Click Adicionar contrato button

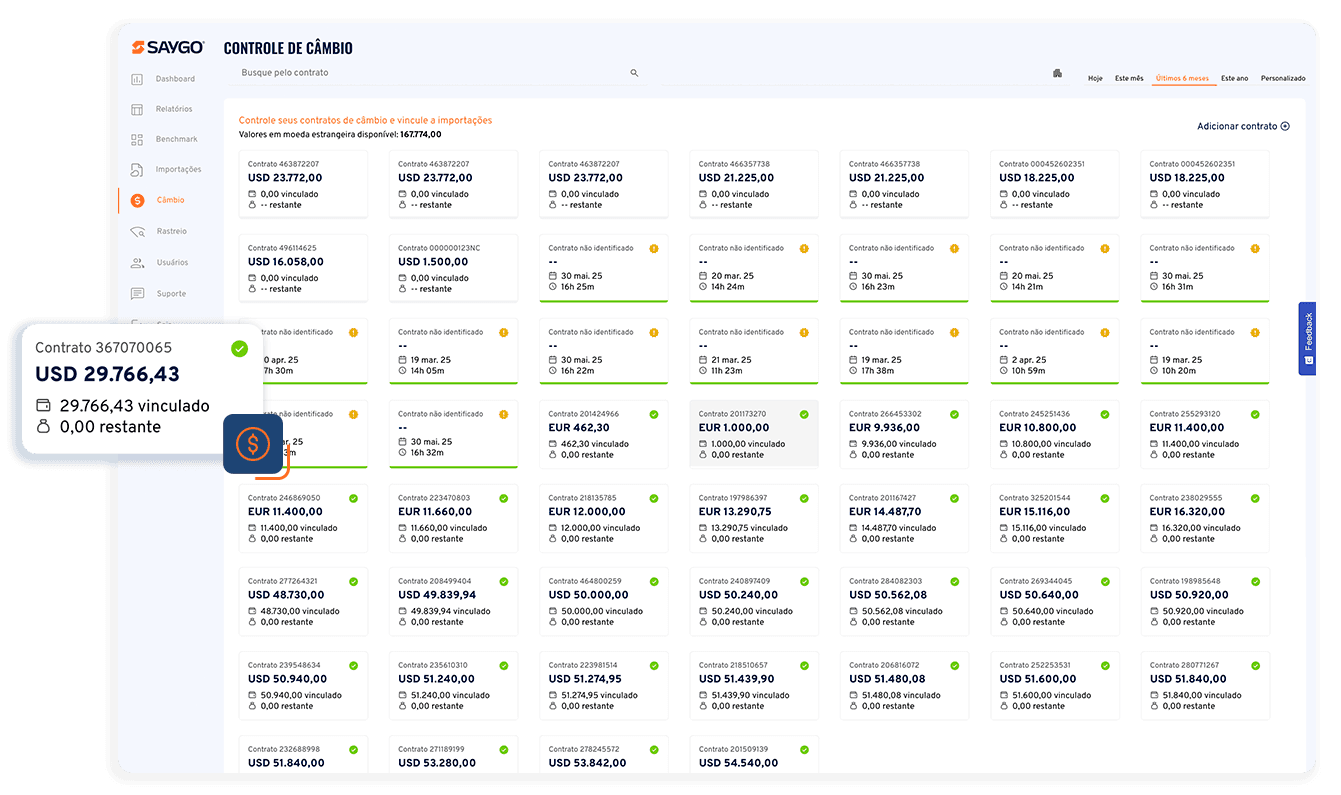[1243, 127]
